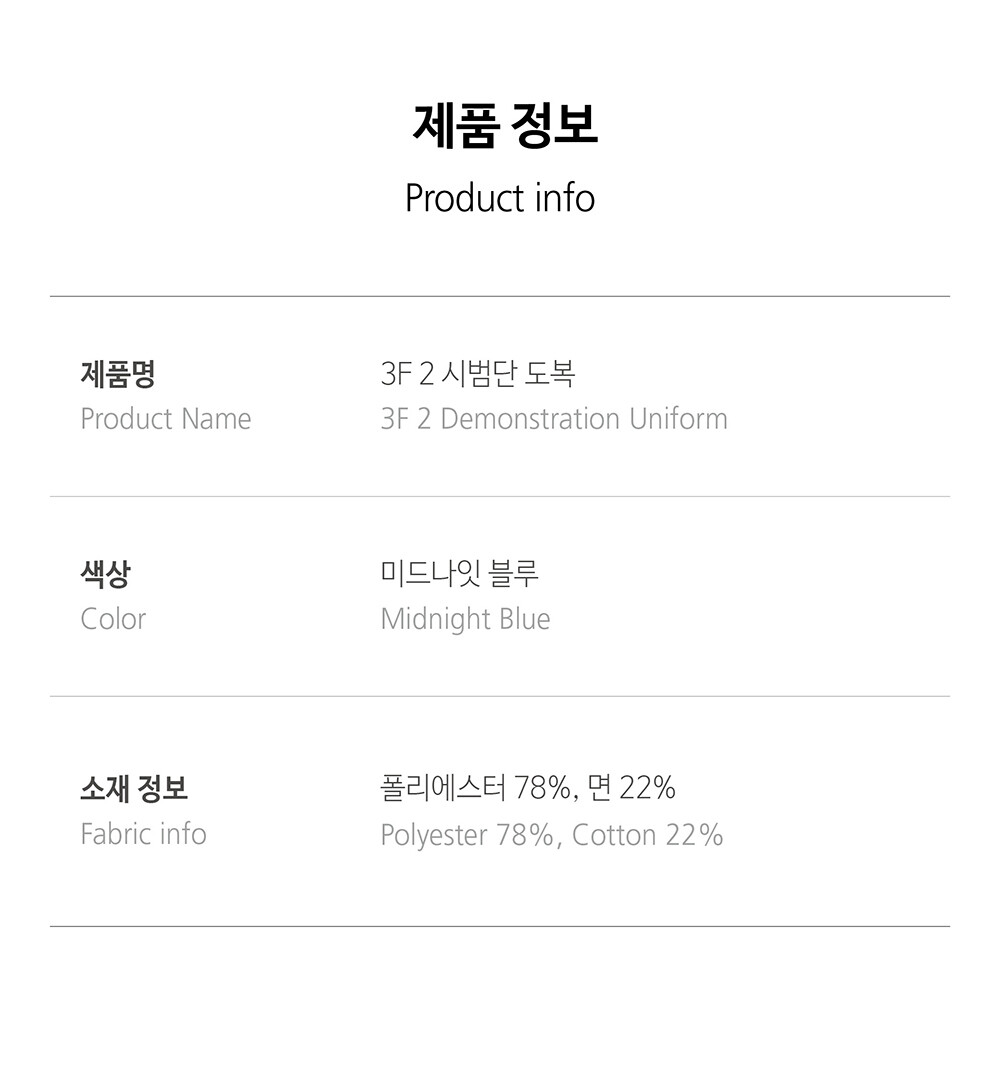Click the divider between Product Name and Color
Viewport: 1000px width, 1092px height.
tap(500, 496)
